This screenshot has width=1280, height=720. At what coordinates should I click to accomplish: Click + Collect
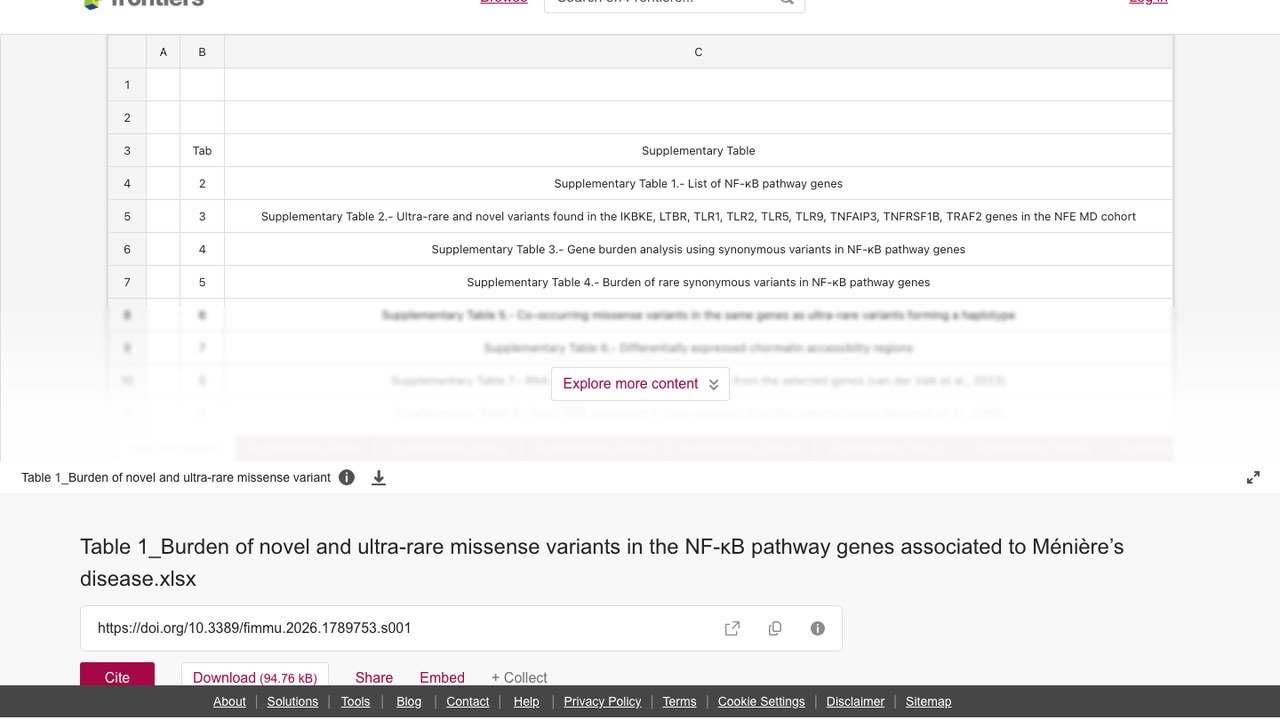pos(519,677)
